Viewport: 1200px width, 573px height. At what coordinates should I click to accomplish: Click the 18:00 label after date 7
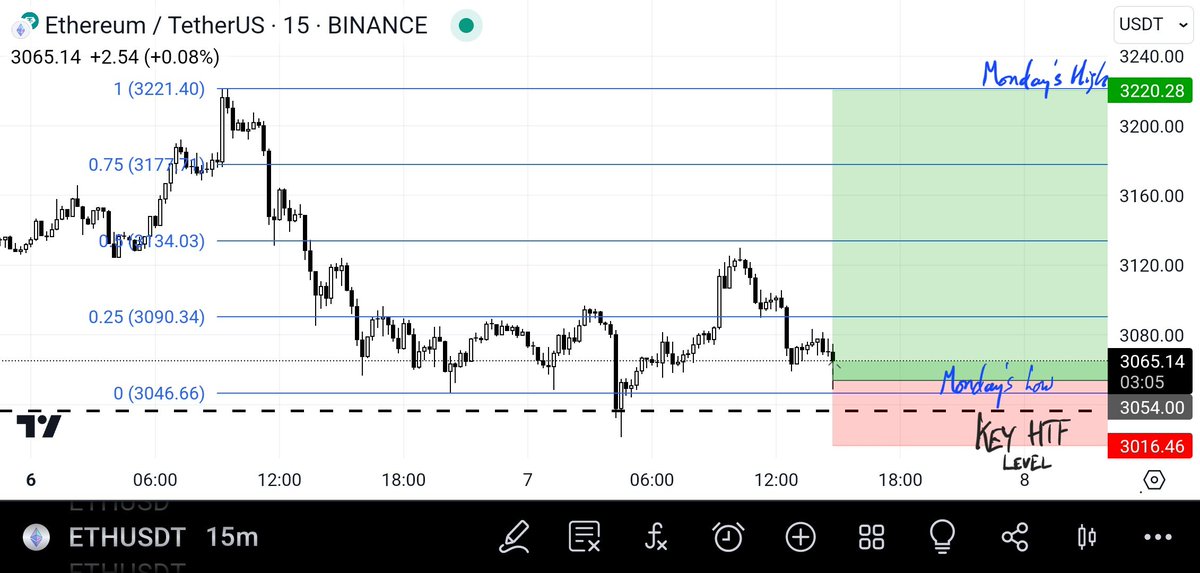[900, 480]
